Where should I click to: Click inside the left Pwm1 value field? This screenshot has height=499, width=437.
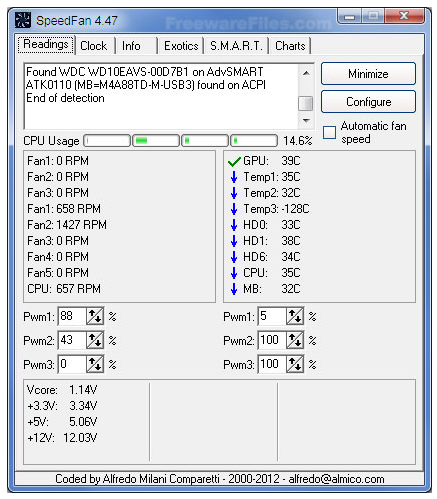click(72, 316)
